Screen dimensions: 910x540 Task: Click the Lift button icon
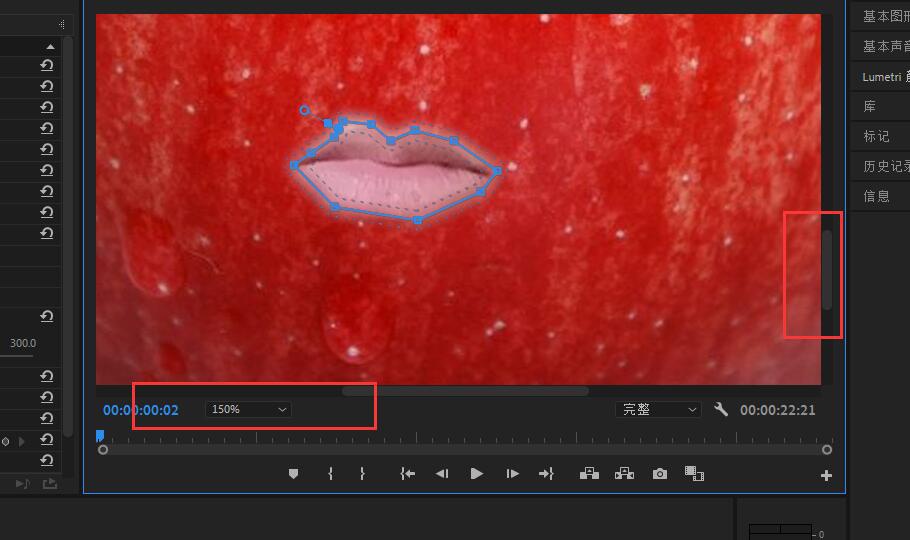[x=589, y=474]
